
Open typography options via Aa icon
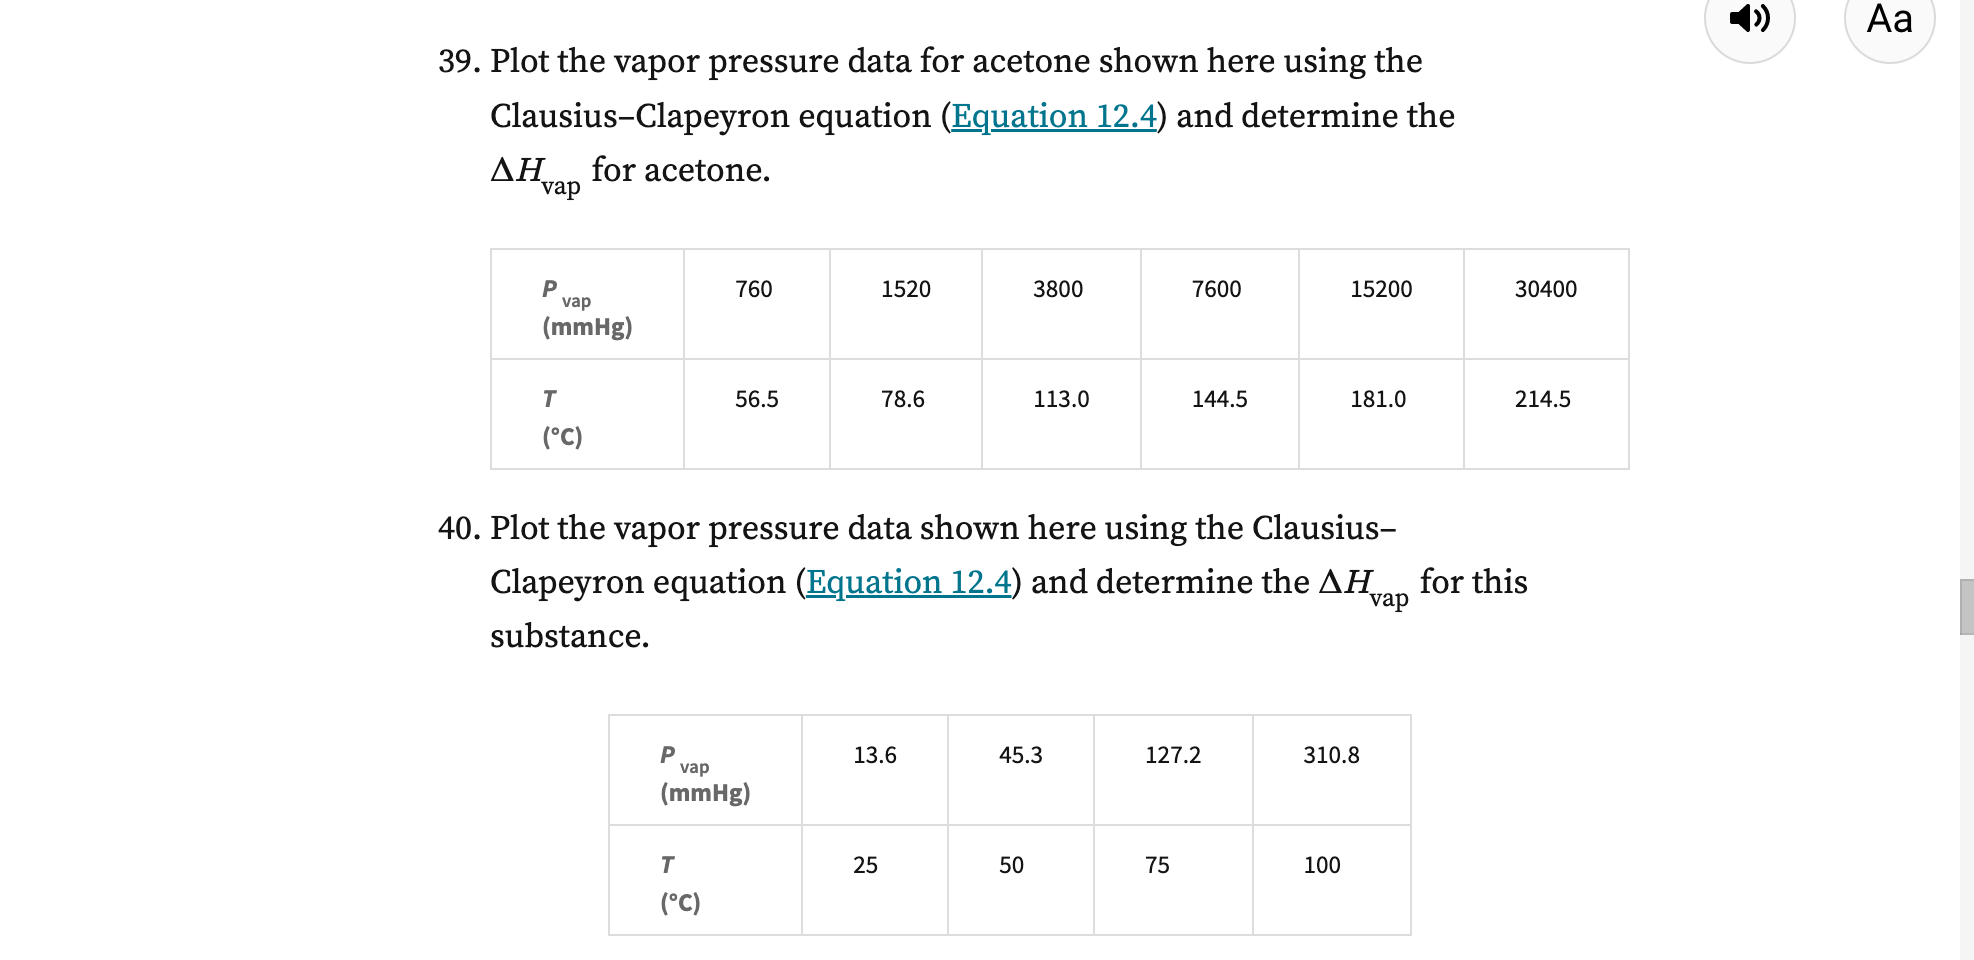click(x=1888, y=20)
